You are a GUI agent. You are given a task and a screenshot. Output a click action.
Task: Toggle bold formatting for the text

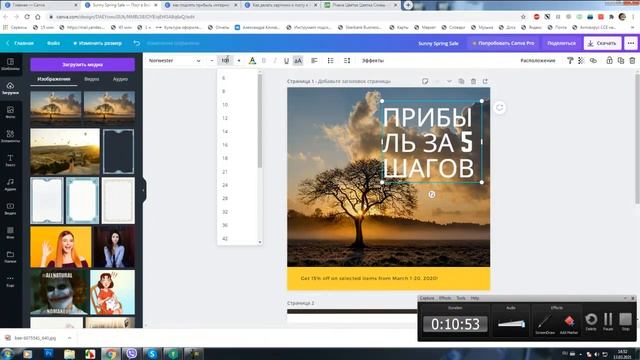pyautogui.click(x=264, y=60)
